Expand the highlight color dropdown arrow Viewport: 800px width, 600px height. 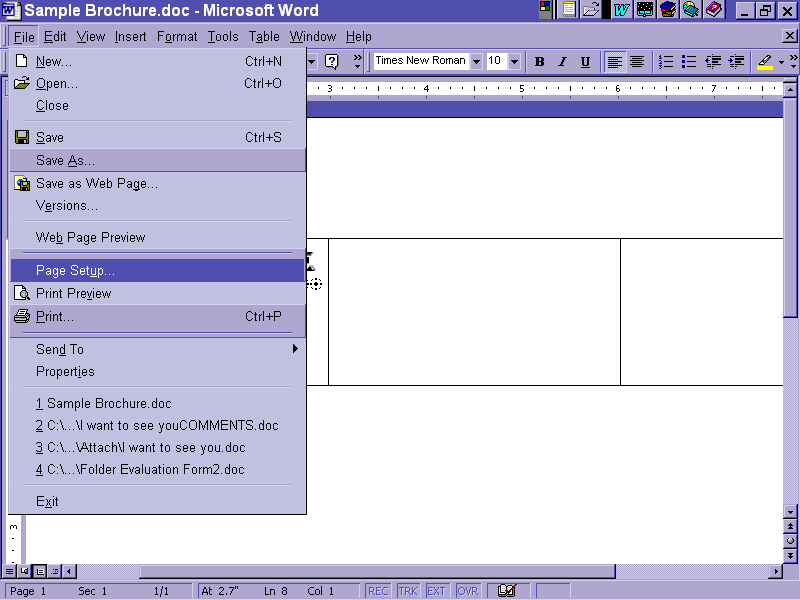(x=781, y=62)
